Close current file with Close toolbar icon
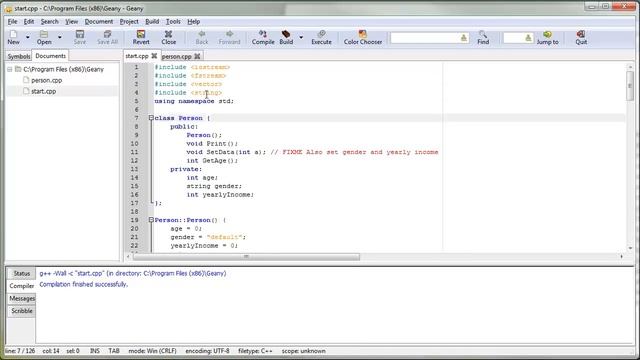 pyautogui.click(x=169, y=37)
